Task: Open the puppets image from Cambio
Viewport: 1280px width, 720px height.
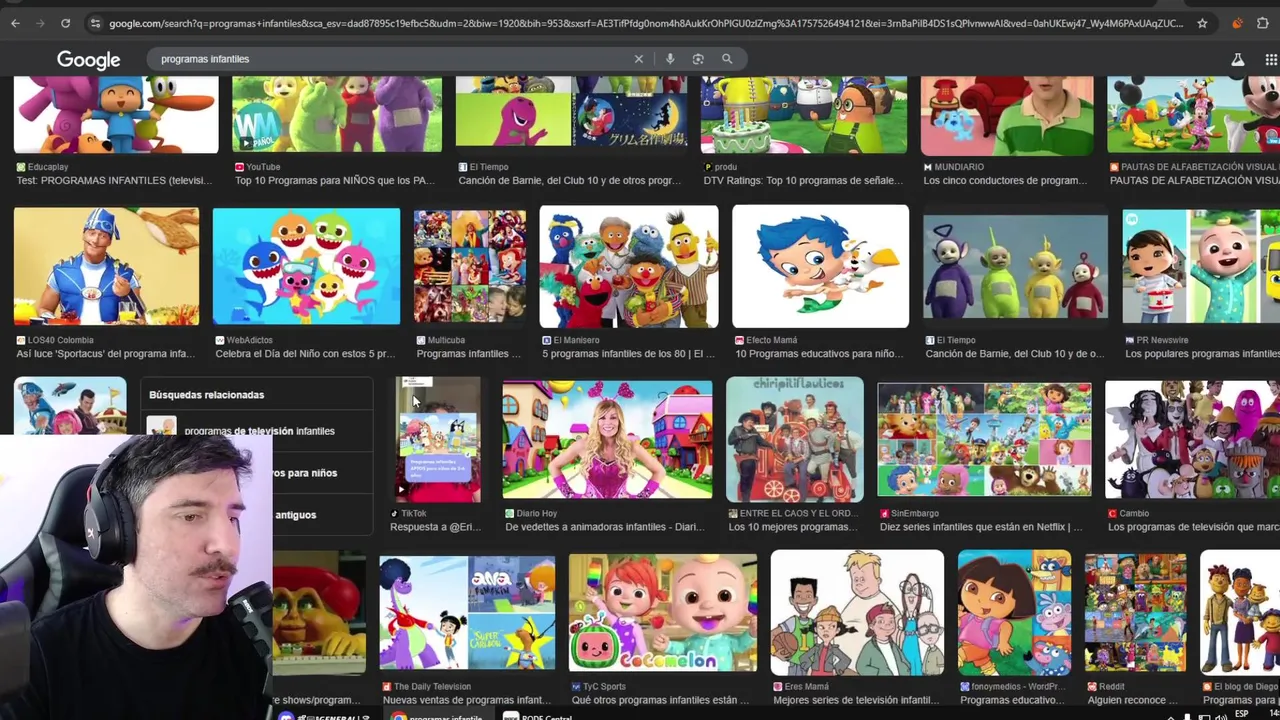Action: click(1192, 439)
